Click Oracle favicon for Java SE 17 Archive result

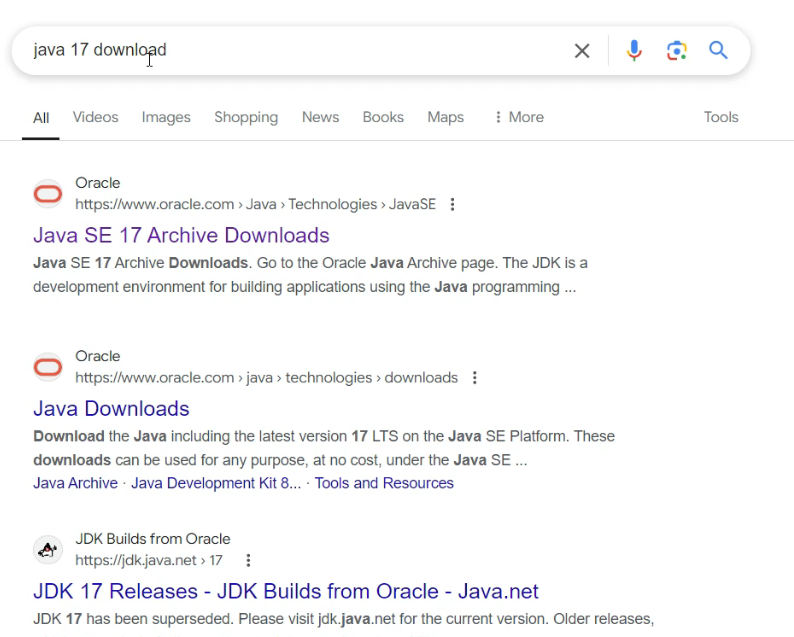click(48, 193)
